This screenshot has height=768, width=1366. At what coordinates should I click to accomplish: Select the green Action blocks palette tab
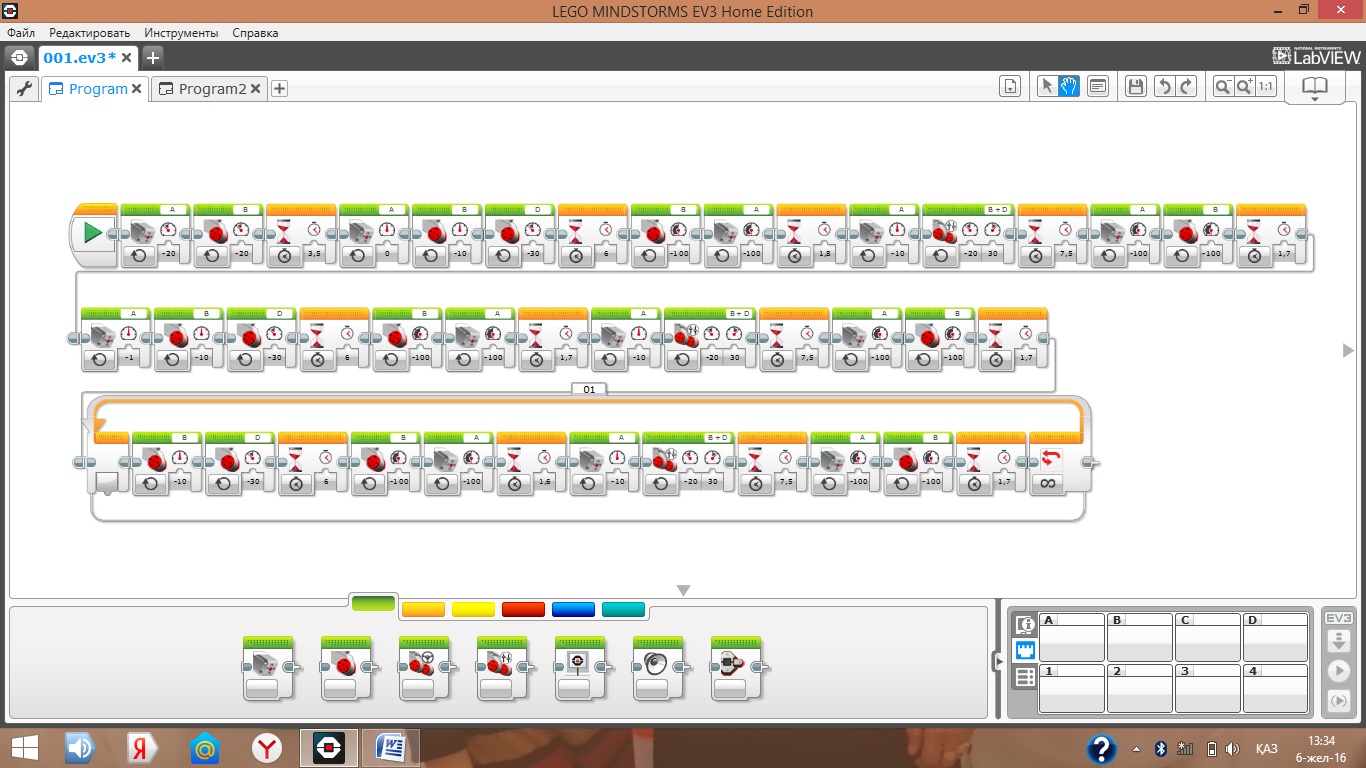coord(373,603)
